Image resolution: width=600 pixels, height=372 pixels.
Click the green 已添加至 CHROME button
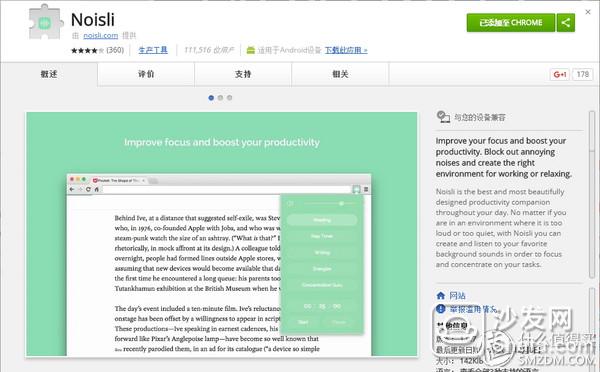[x=510, y=23]
